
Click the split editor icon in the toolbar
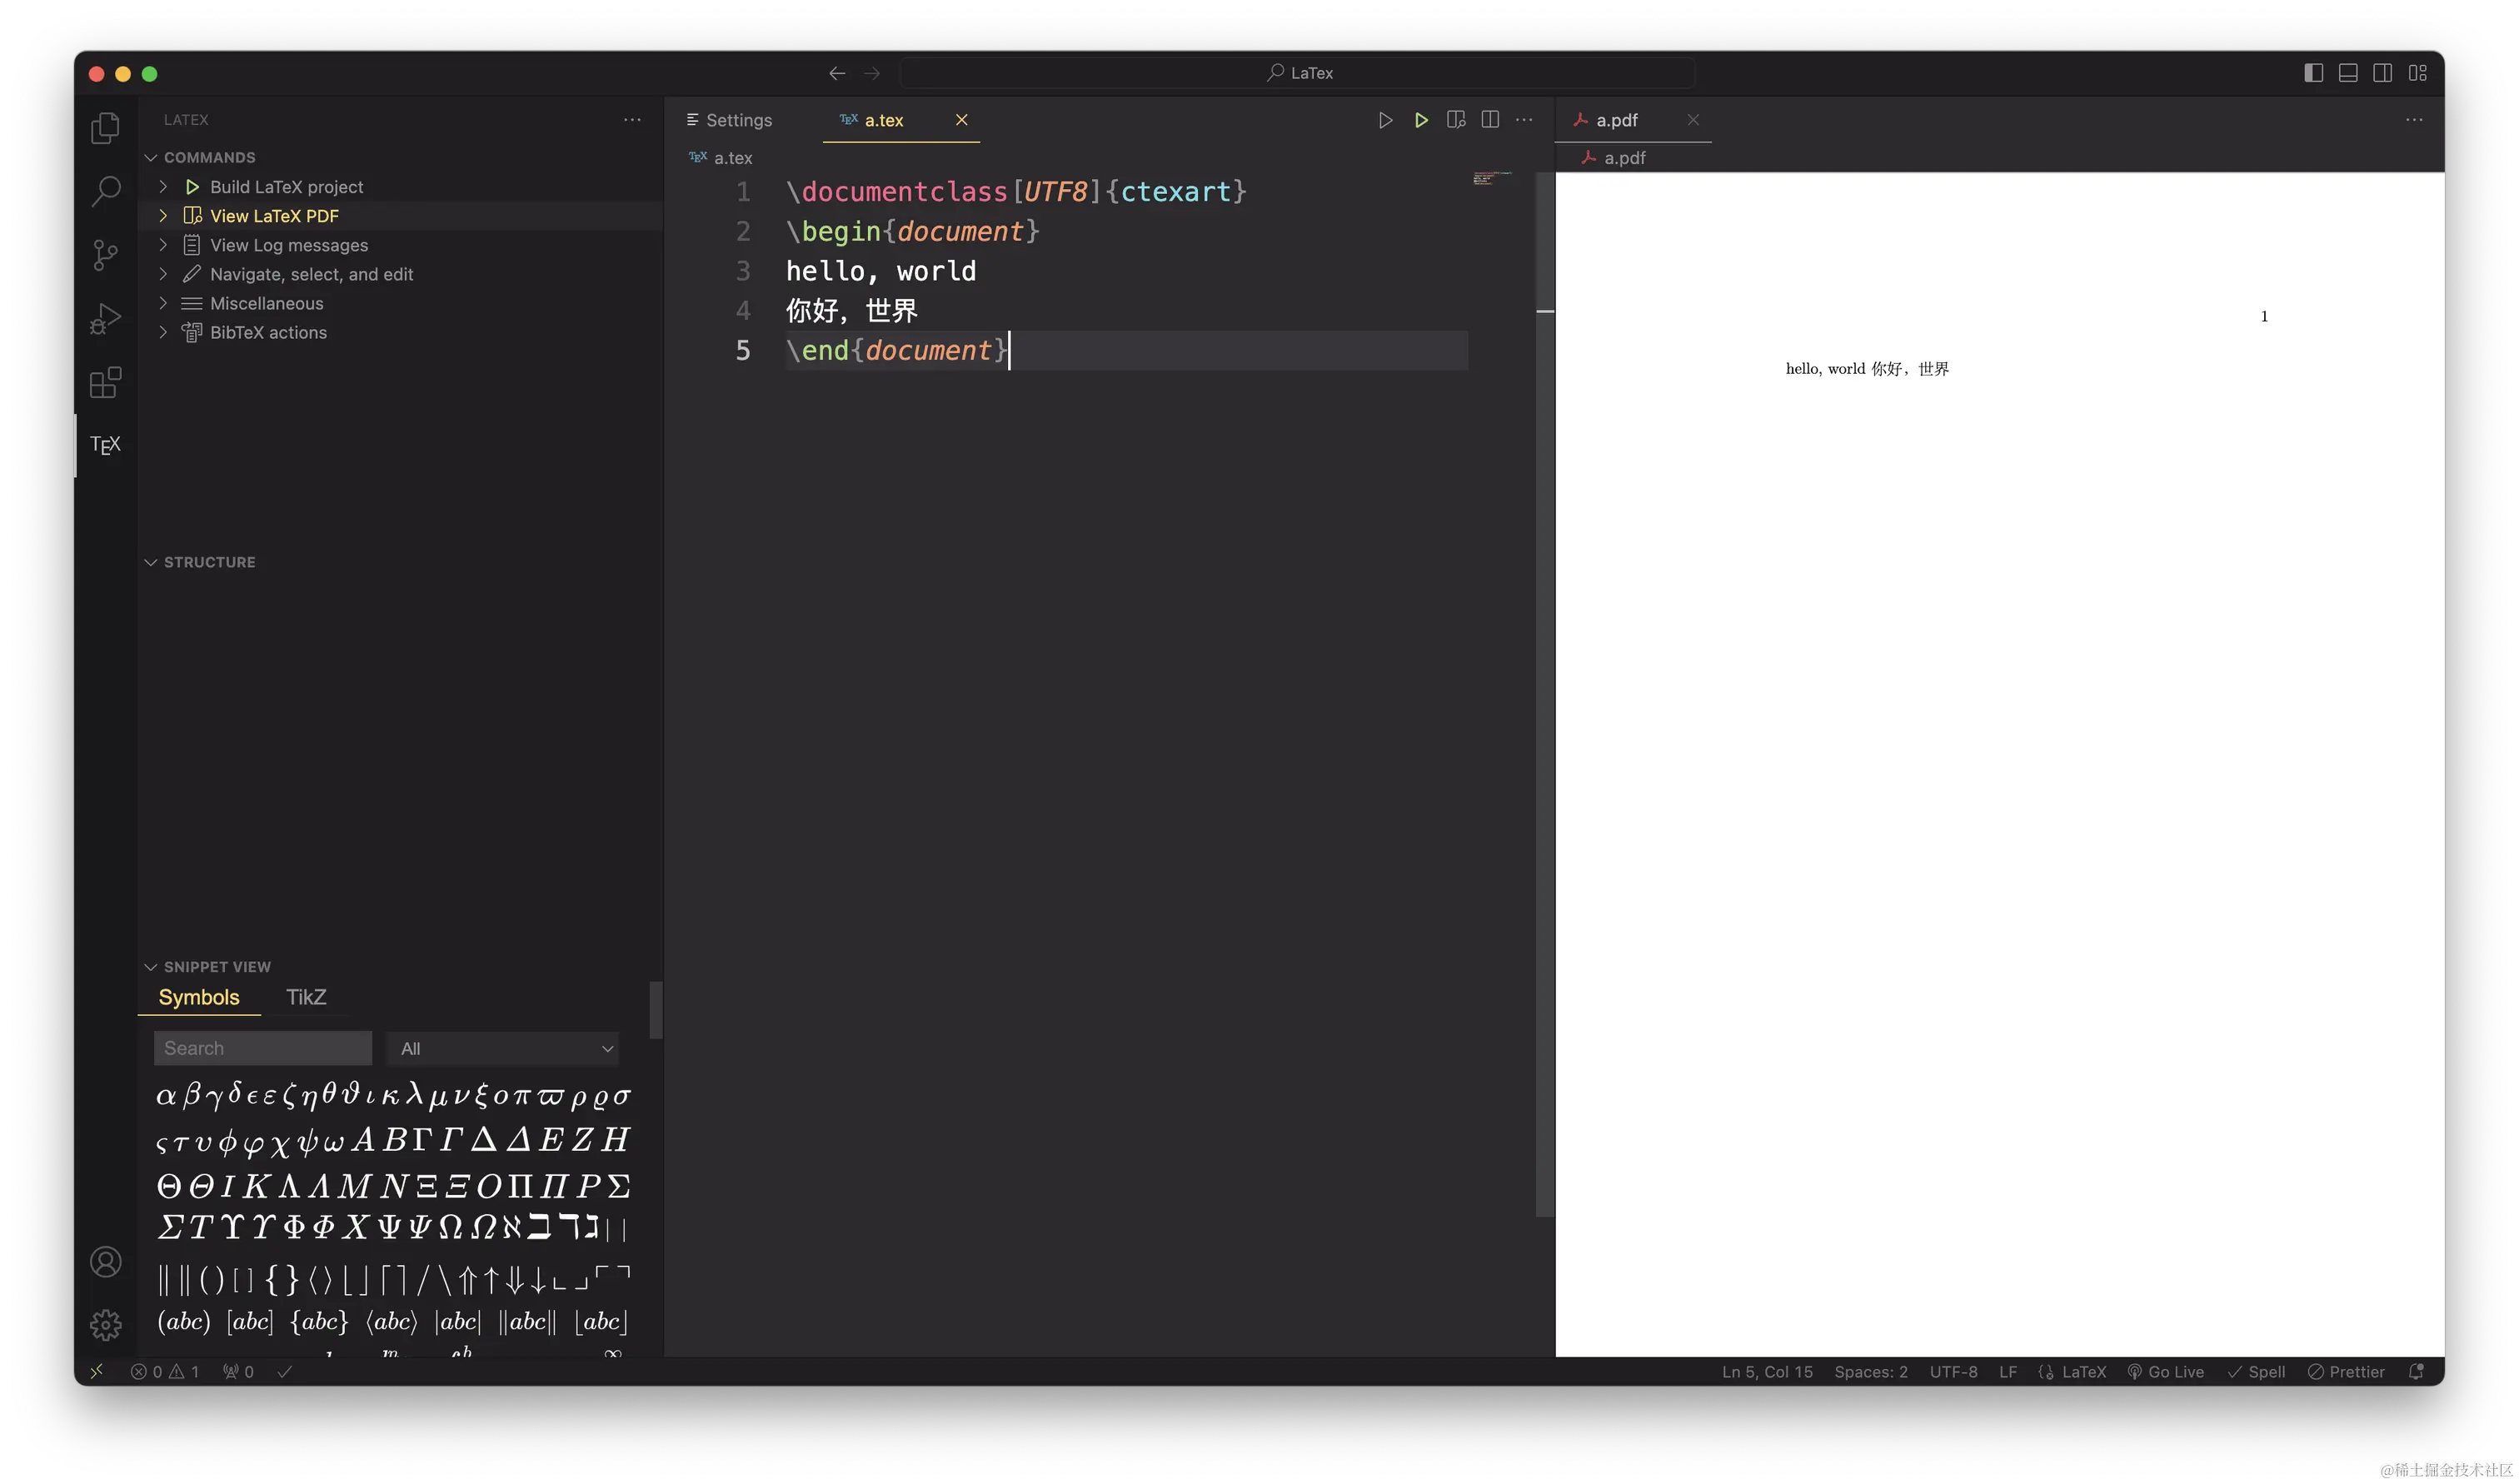click(1490, 119)
